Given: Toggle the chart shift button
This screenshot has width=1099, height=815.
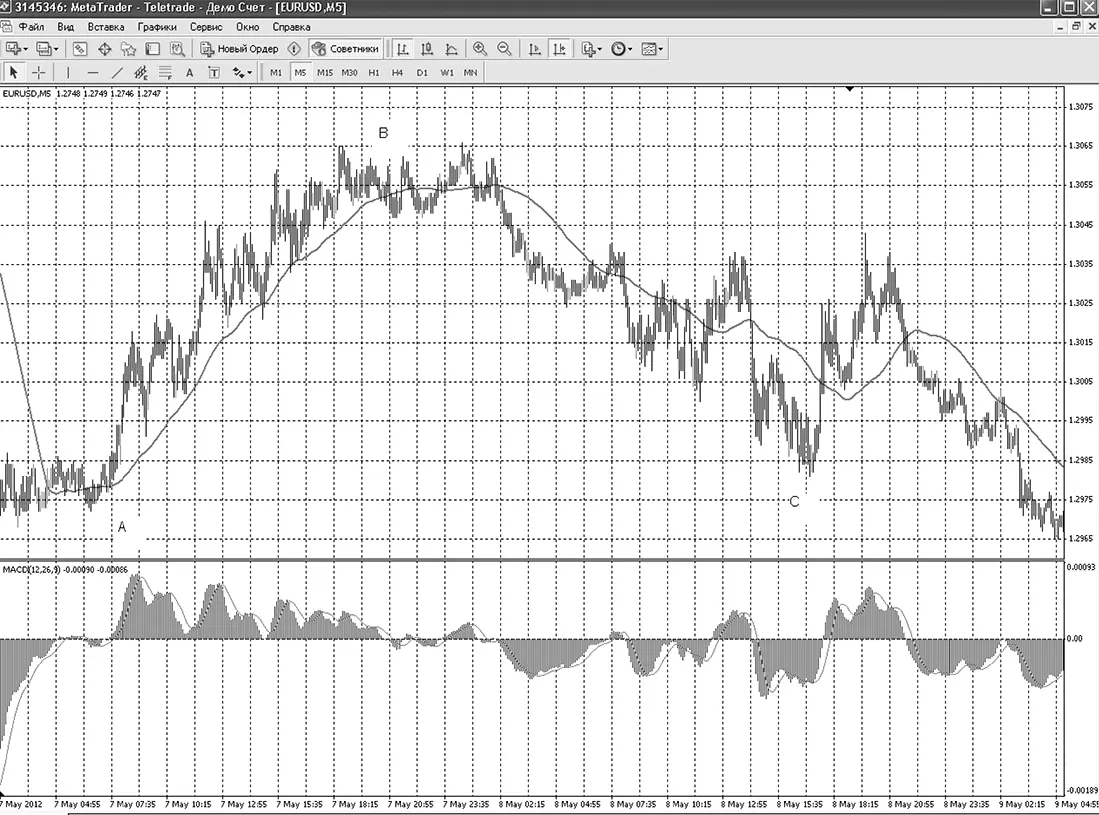Looking at the screenshot, I should pyautogui.click(x=559, y=48).
